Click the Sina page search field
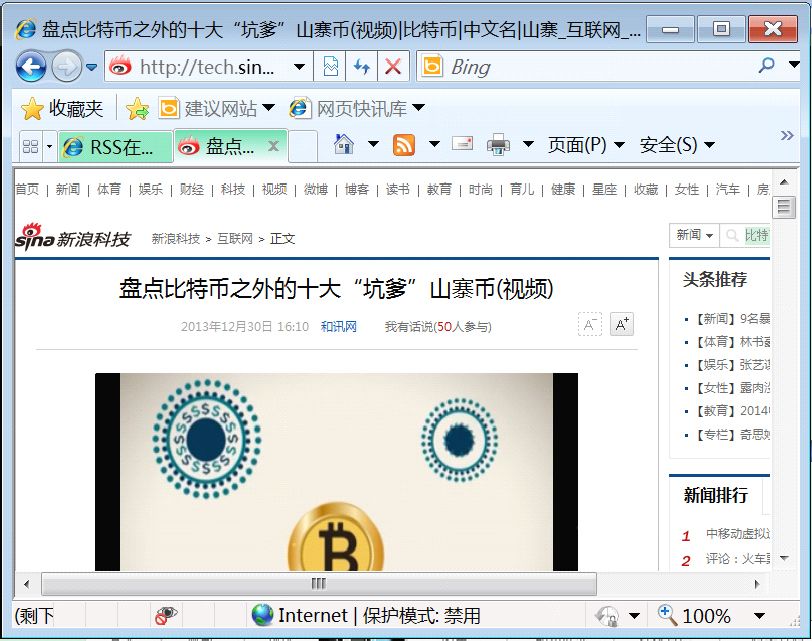The height and width of the screenshot is (641, 812). pos(745,236)
